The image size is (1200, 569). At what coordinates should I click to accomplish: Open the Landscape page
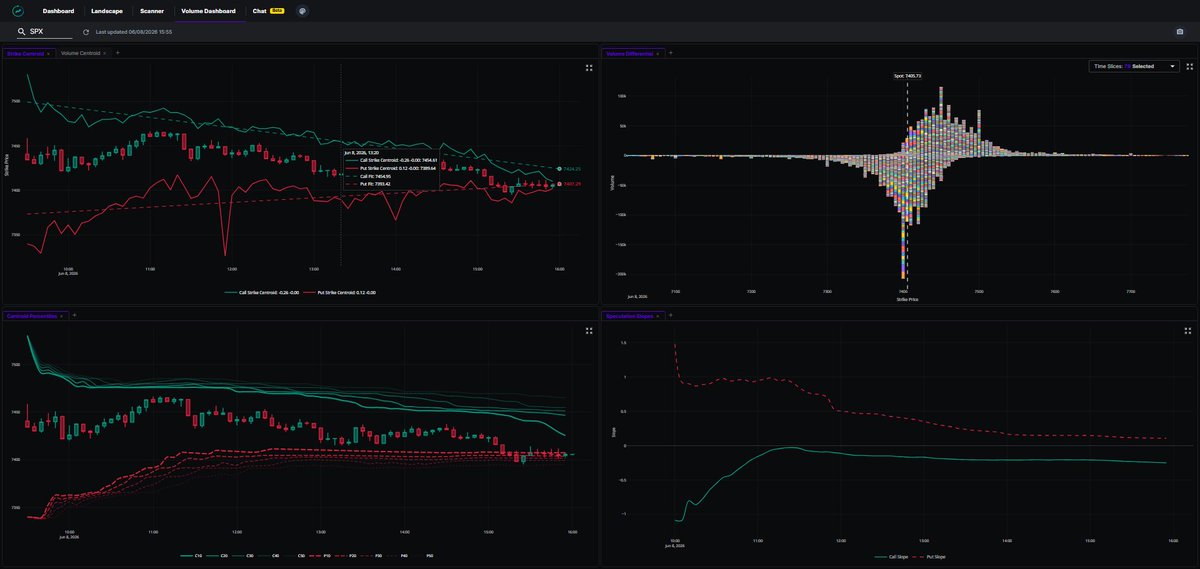tap(107, 11)
